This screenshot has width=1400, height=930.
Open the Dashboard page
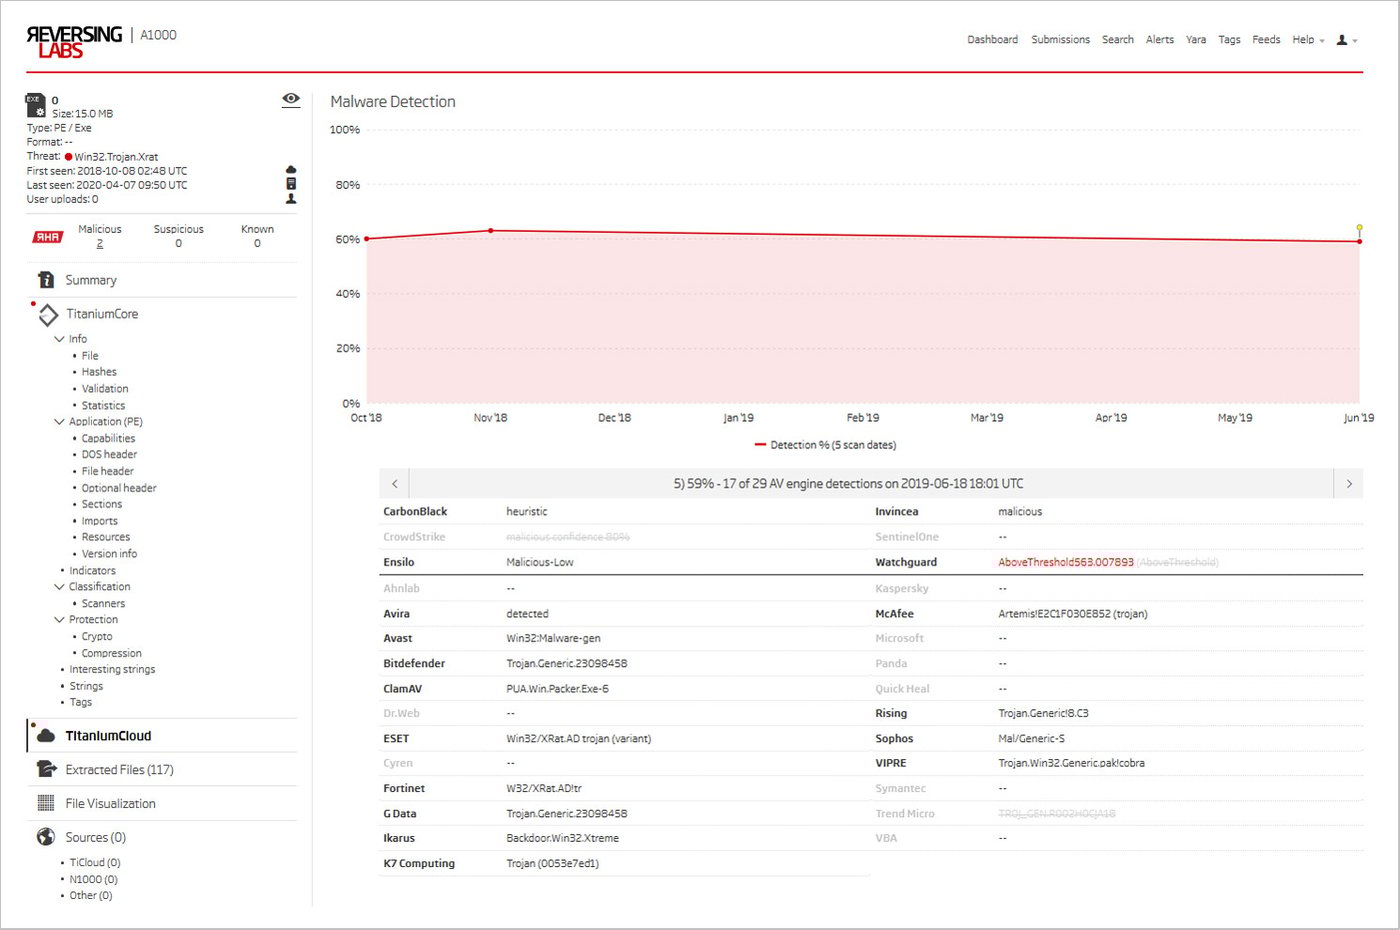pyautogui.click(x=992, y=40)
